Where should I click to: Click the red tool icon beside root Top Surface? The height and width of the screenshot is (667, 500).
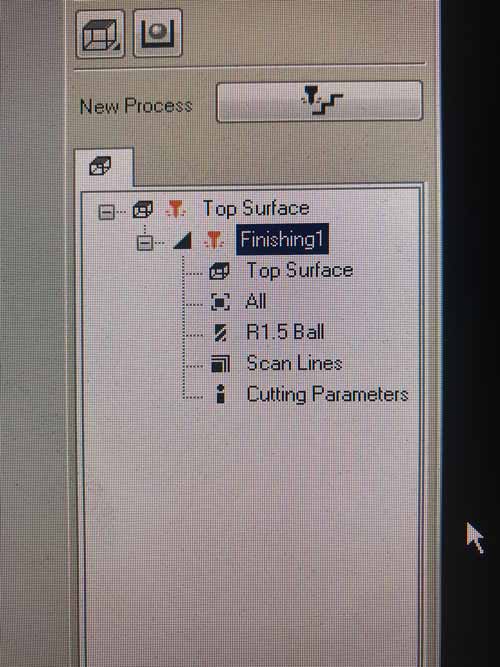point(176,210)
